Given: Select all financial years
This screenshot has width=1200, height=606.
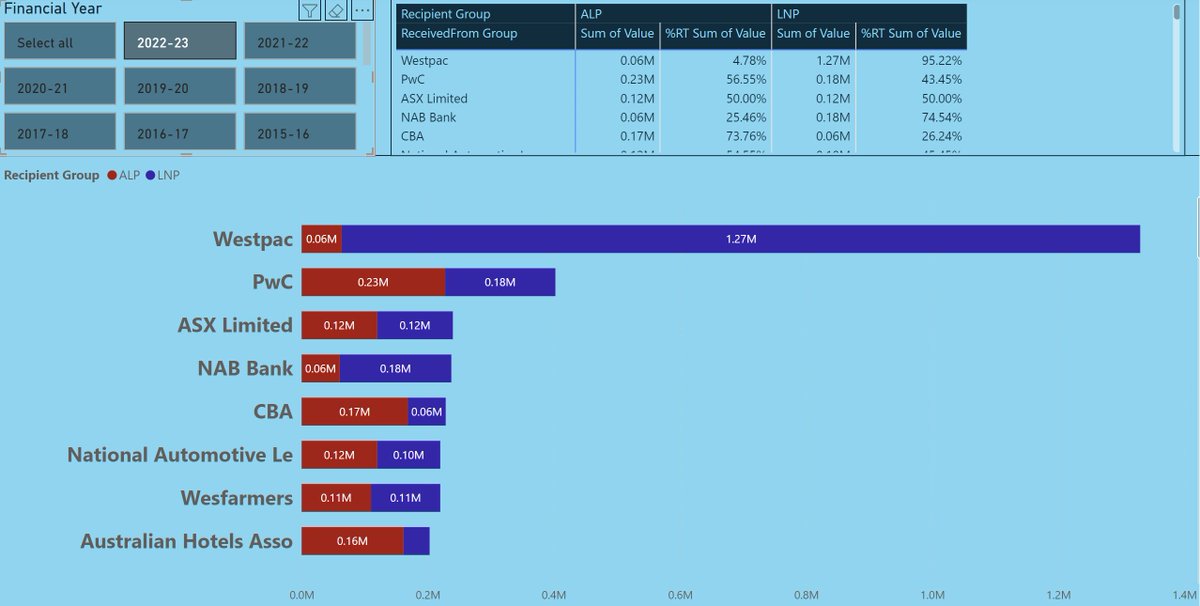Looking at the screenshot, I should click(59, 43).
